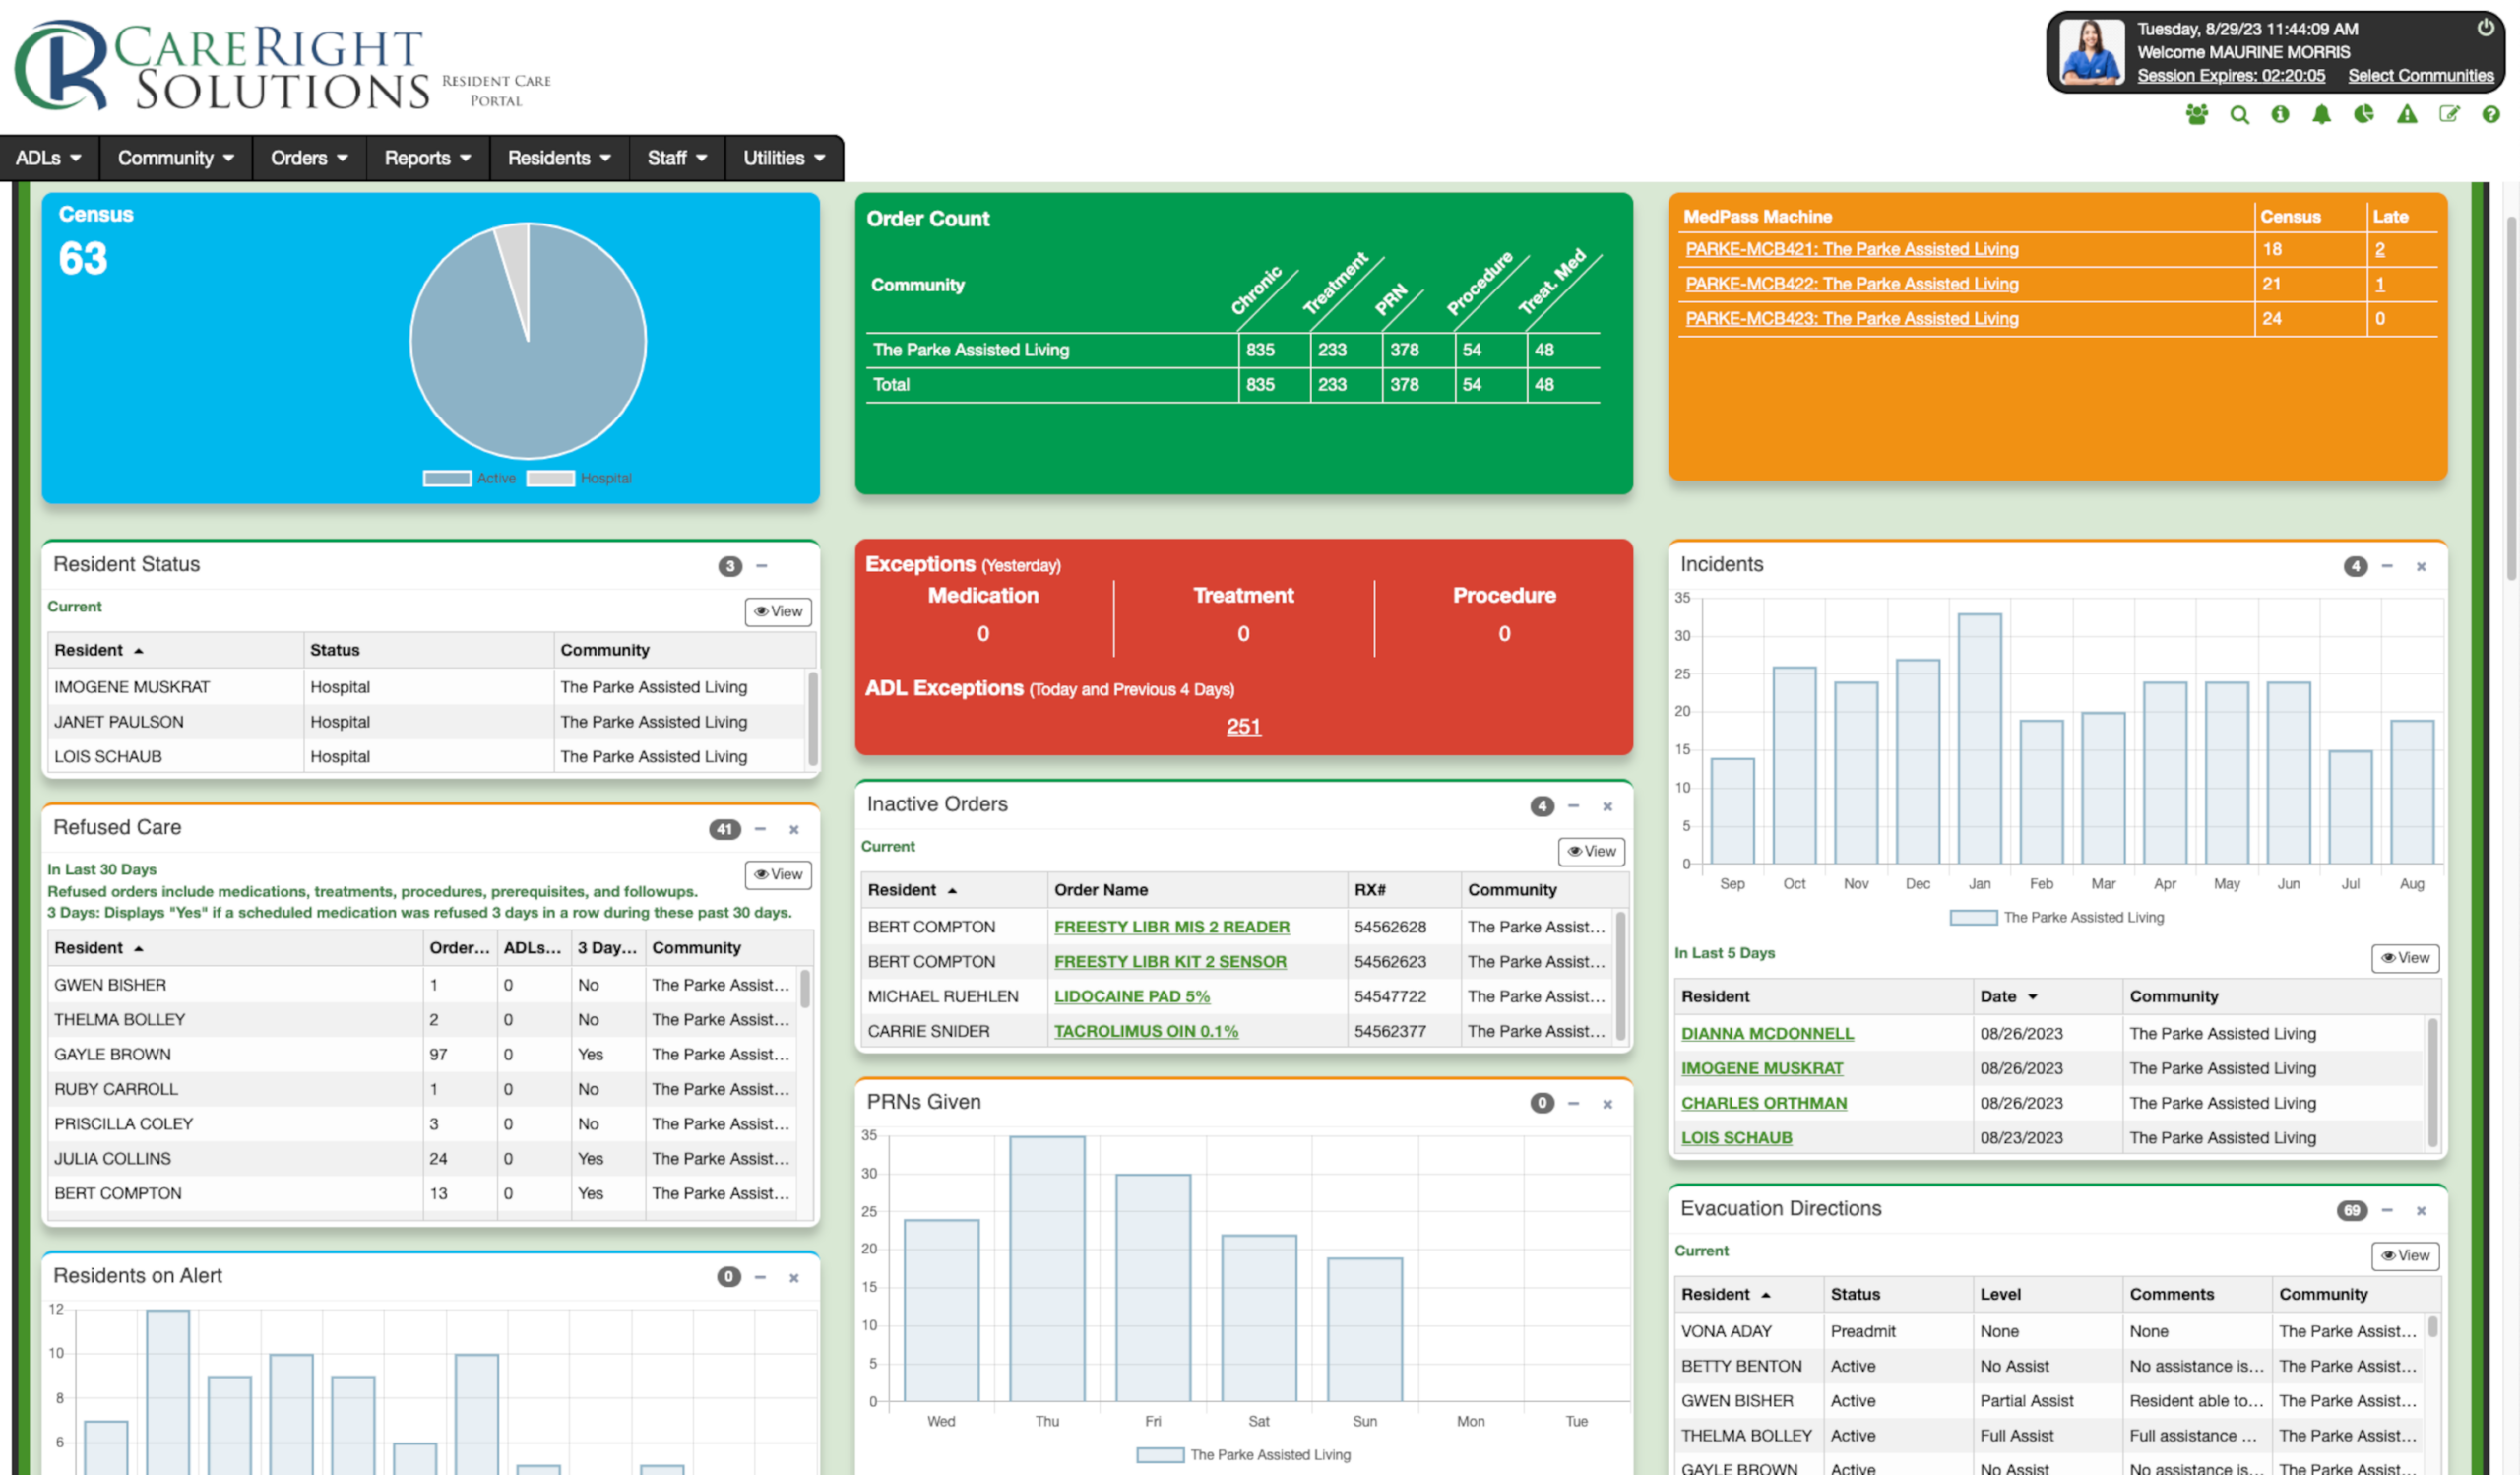The width and height of the screenshot is (2520, 1475).
Task: Click the green bell notifications icon
Action: [2321, 115]
